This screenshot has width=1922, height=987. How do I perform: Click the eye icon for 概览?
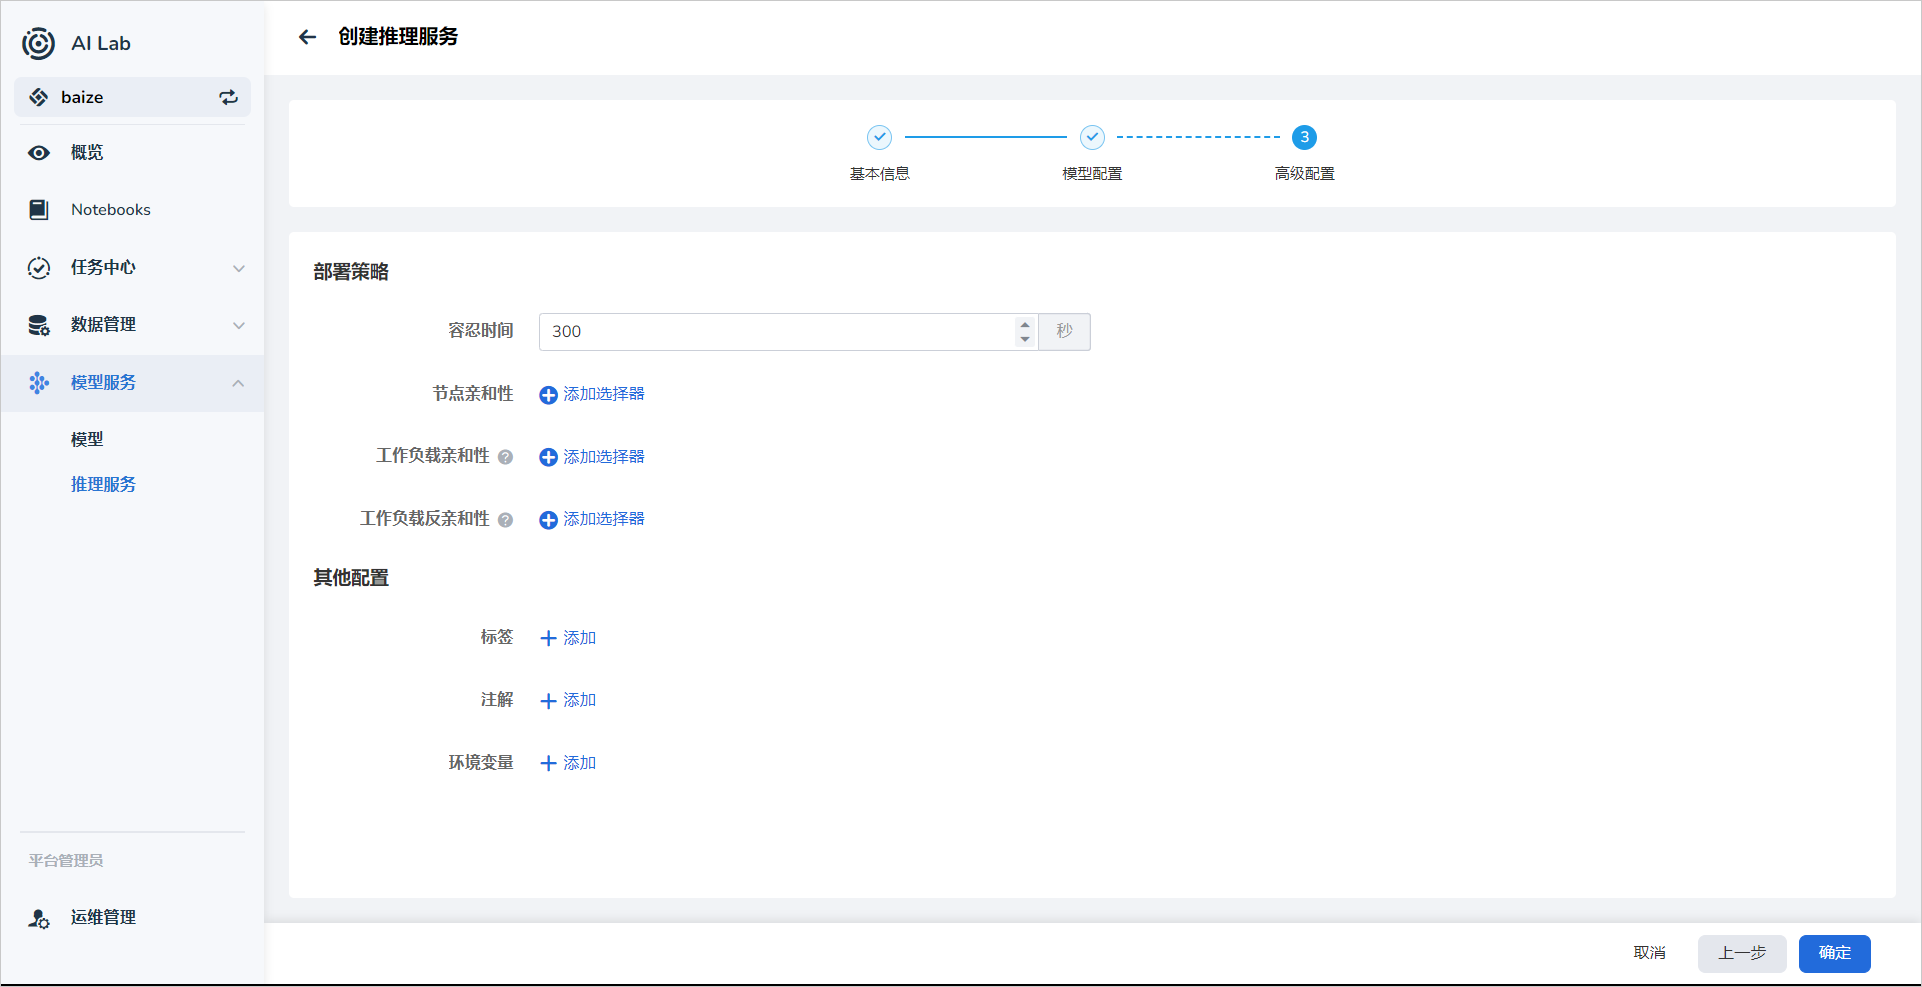(x=39, y=153)
